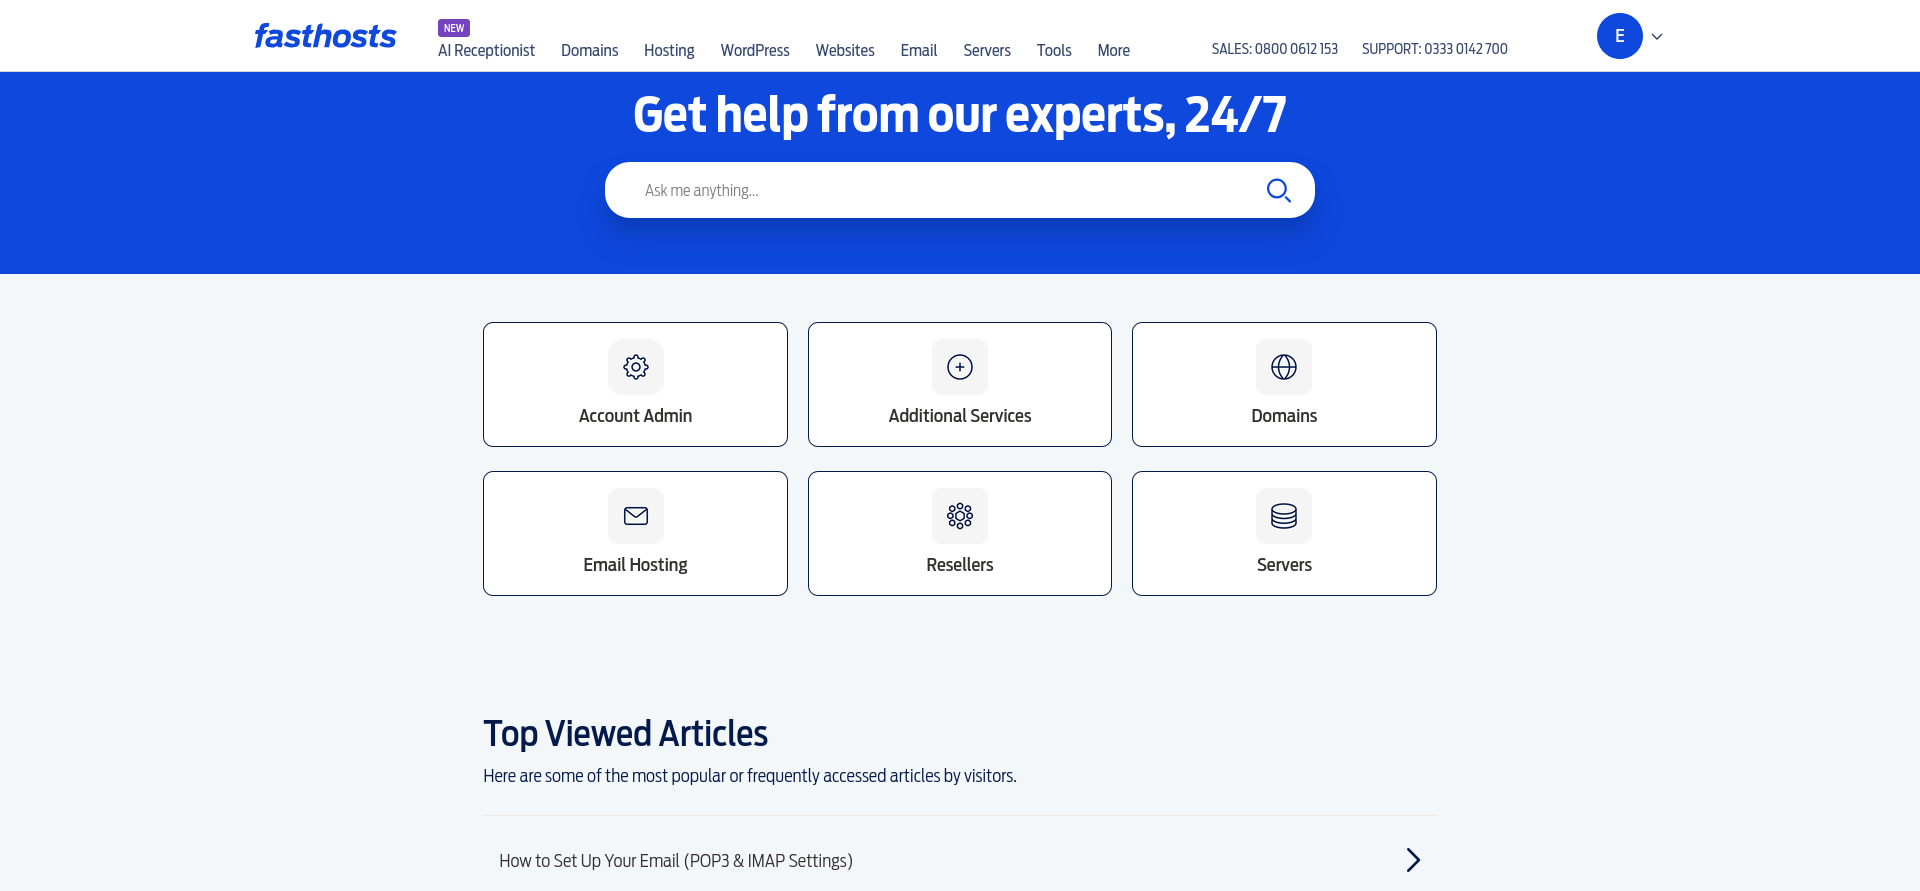Open the Servers navigation menu

coord(987,50)
